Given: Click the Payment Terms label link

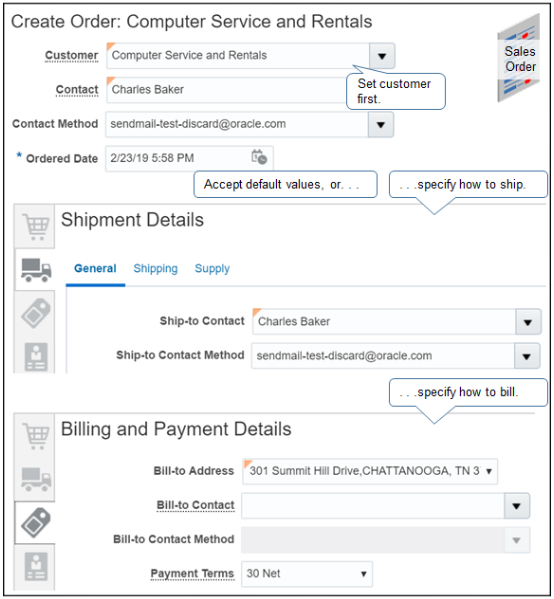Looking at the screenshot, I should (192, 574).
